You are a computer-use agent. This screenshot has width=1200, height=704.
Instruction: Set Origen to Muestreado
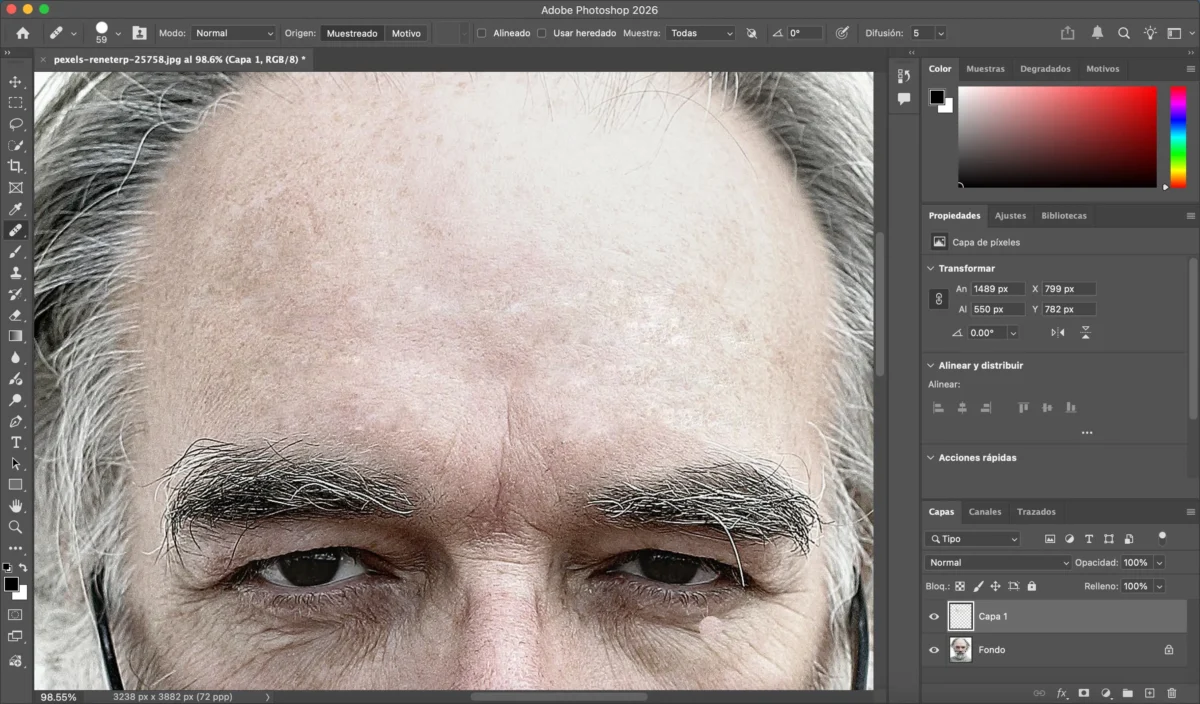pyautogui.click(x=352, y=33)
